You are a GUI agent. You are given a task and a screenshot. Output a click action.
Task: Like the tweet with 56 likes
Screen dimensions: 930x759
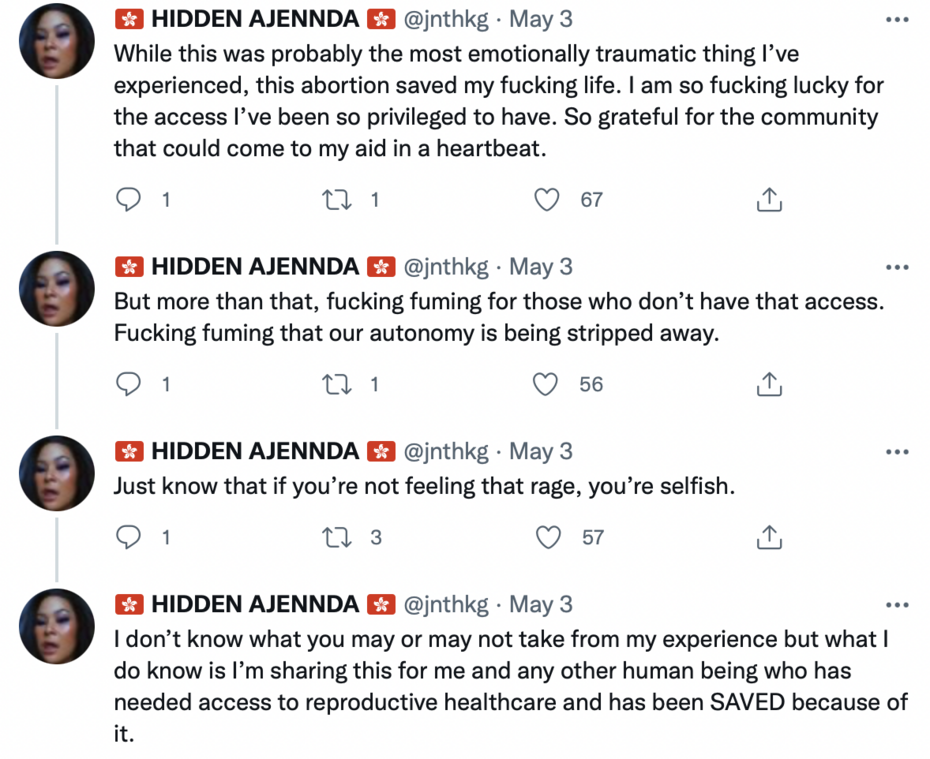546,384
